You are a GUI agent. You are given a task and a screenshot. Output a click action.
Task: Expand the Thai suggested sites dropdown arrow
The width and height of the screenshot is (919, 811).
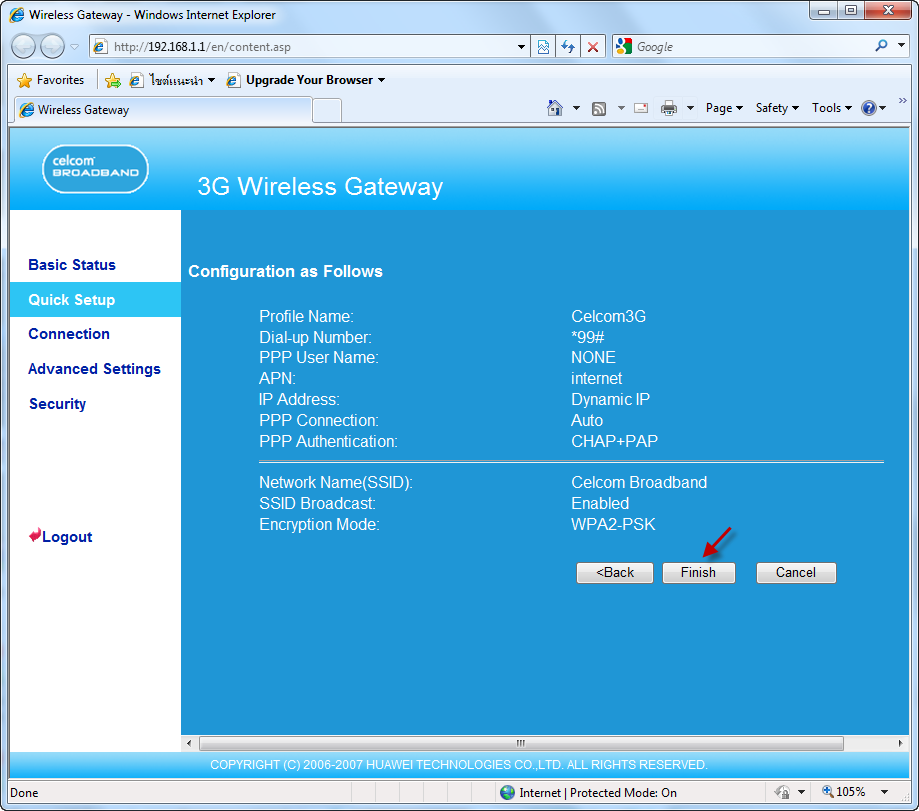click(212, 80)
